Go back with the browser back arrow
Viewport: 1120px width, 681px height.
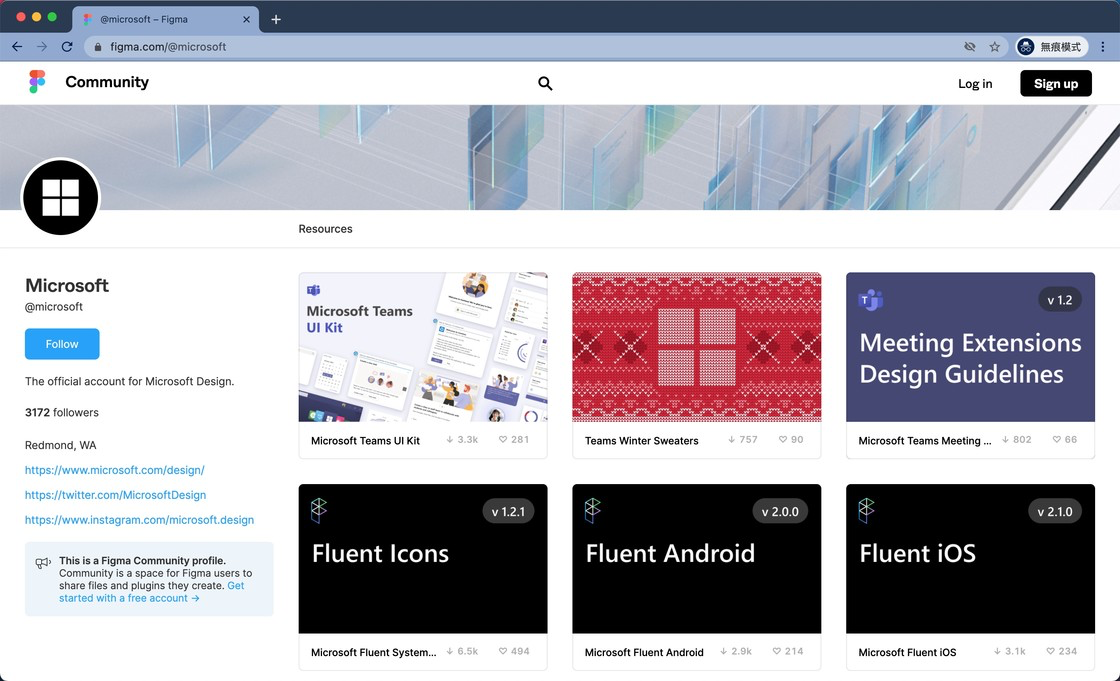(x=17, y=46)
